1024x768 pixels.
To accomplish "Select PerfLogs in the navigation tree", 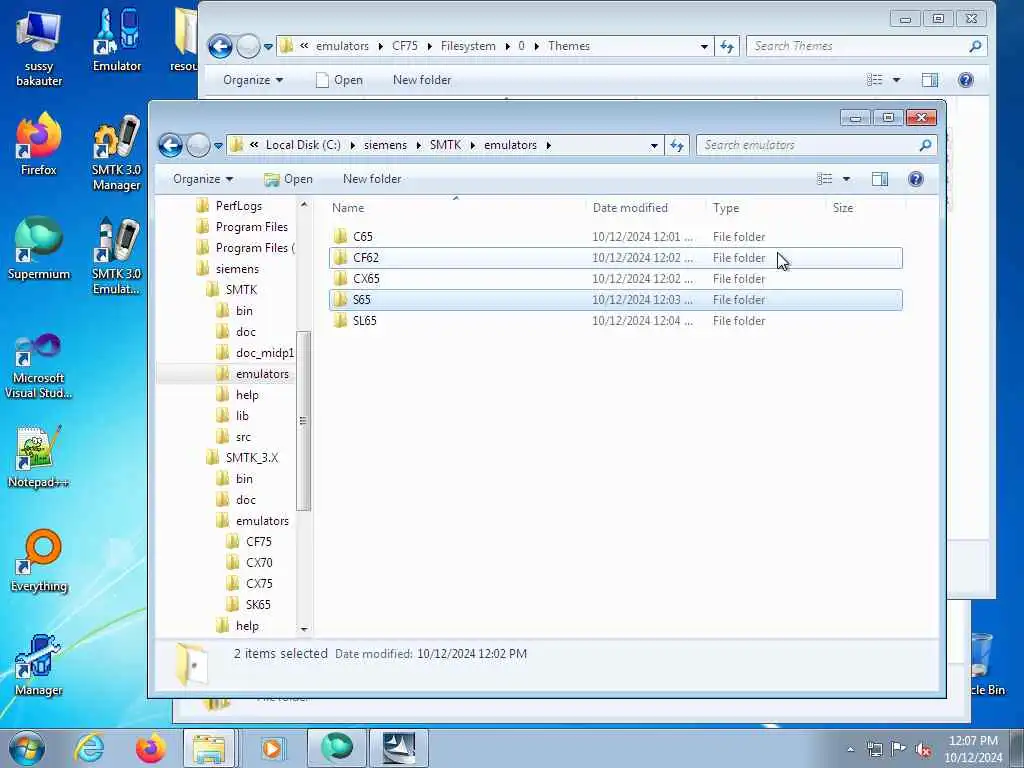I will (x=238, y=206).
